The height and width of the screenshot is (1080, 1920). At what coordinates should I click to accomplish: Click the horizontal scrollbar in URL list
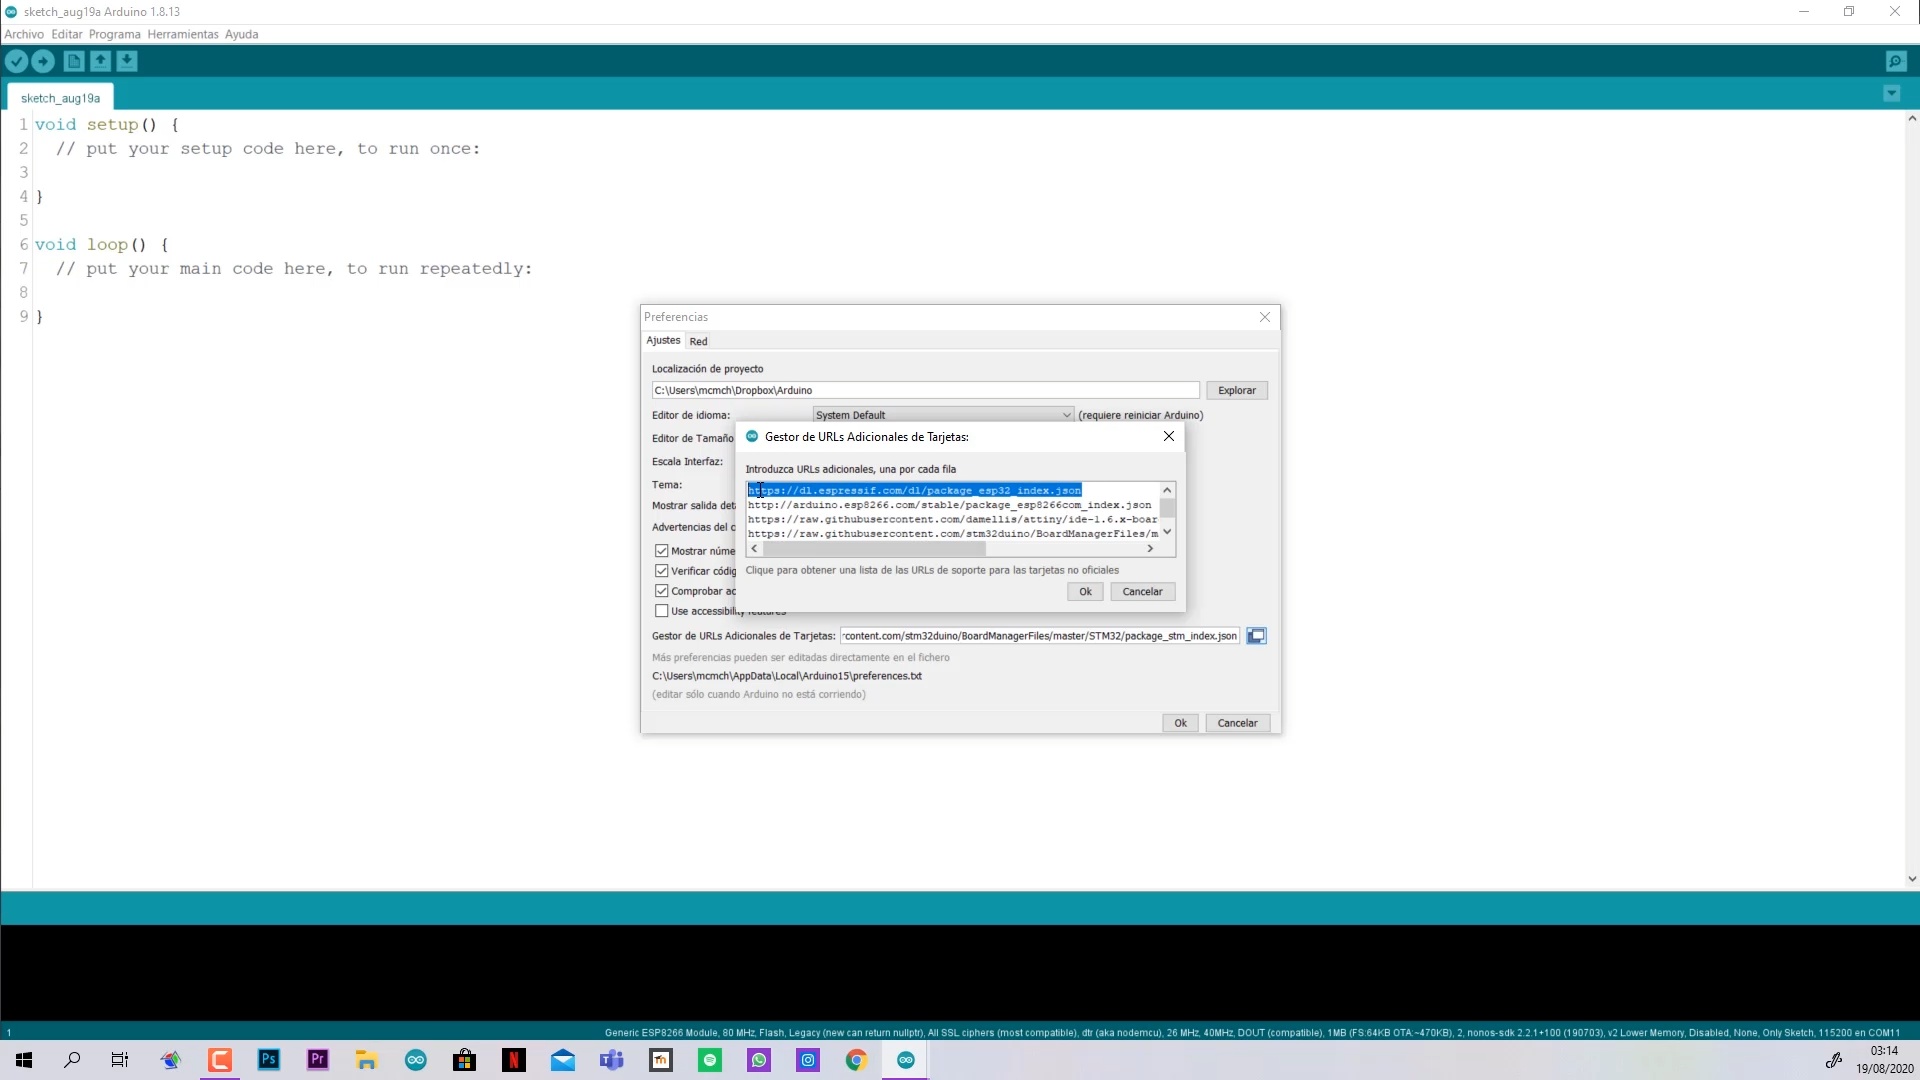pyautogui.click(x=873, y=549)
